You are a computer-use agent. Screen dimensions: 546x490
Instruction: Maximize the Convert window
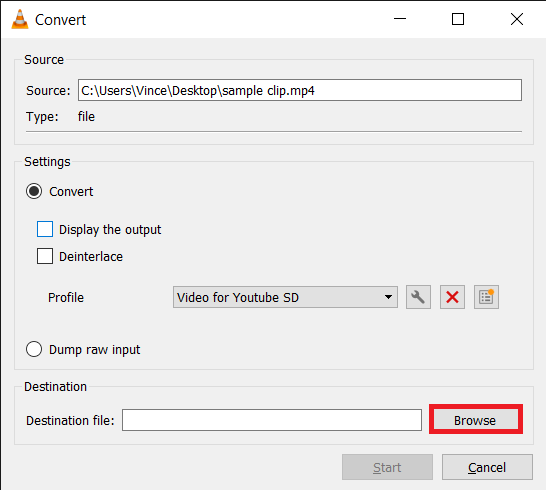click(x=458, y=19)
